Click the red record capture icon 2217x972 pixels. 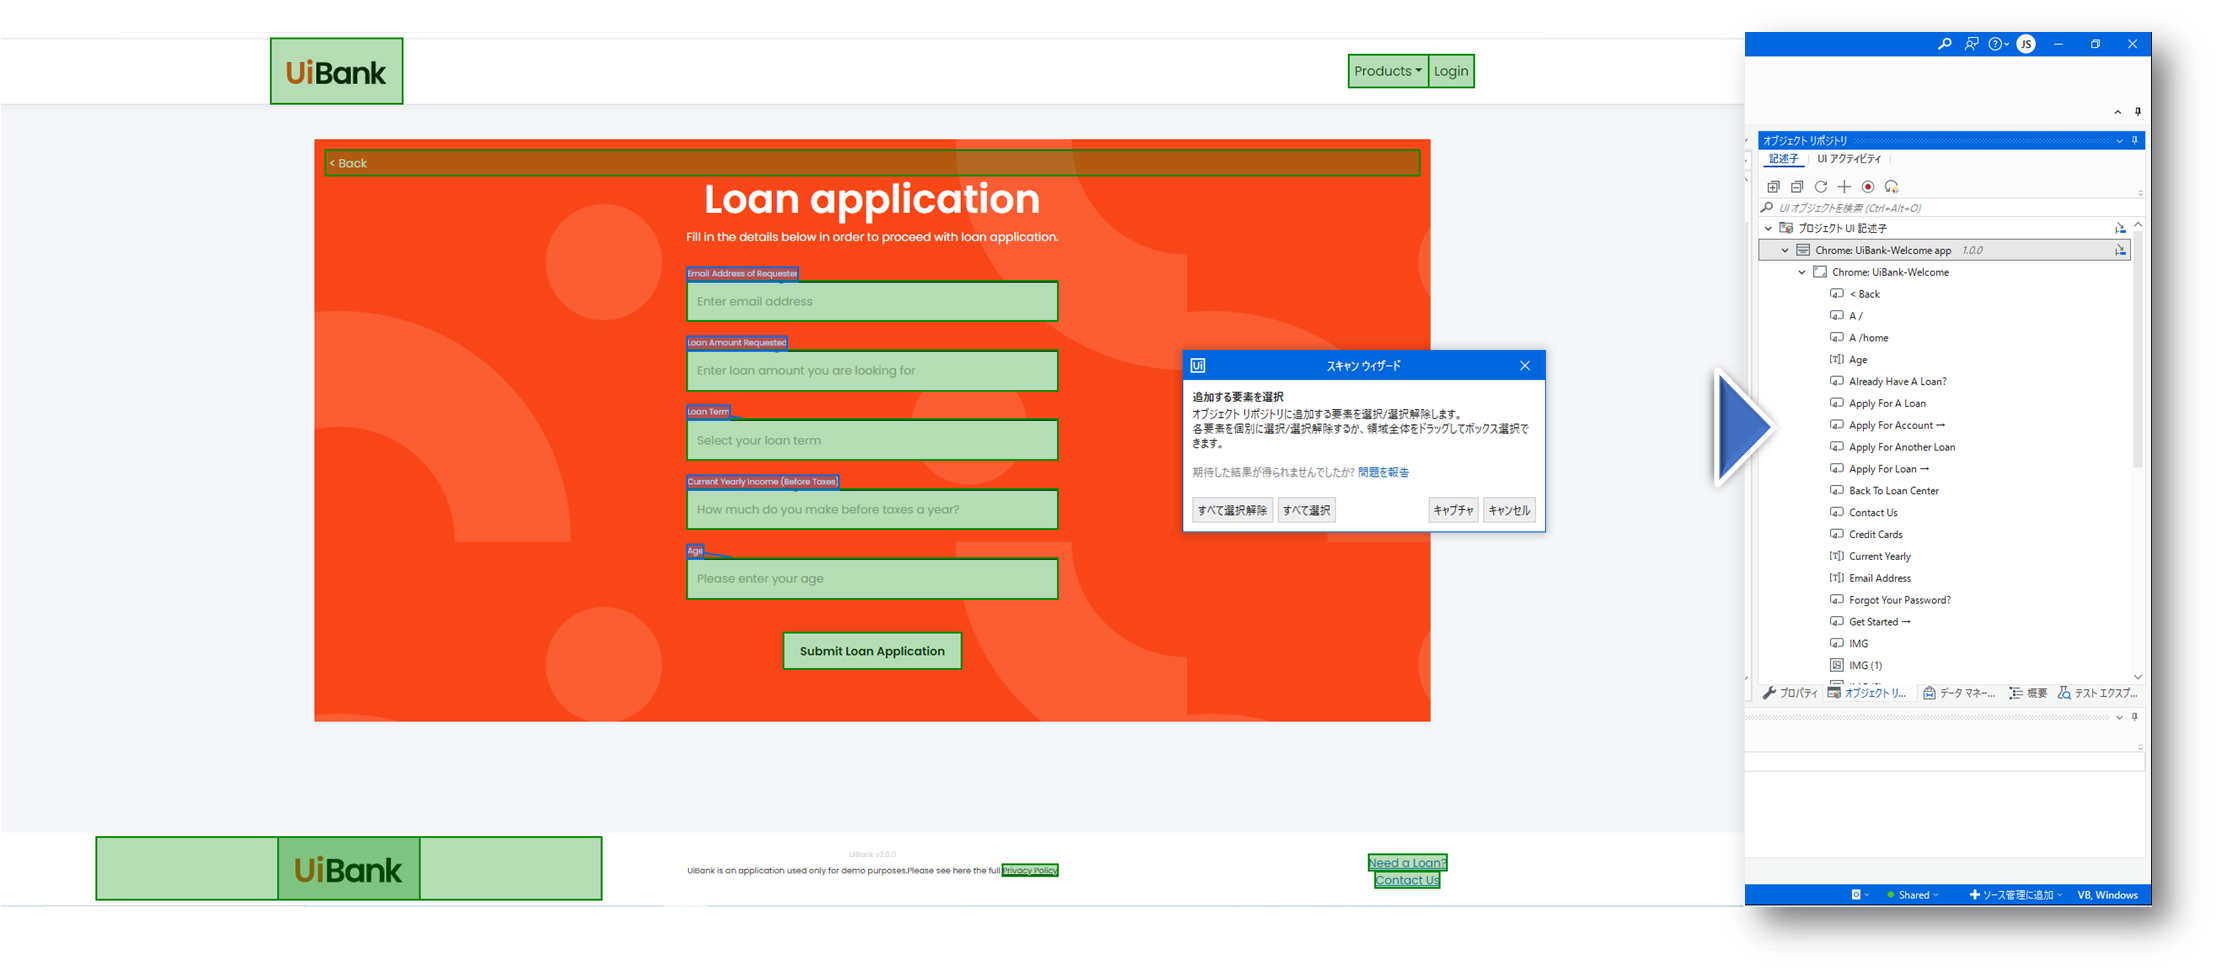click(x=1868, y=187)
